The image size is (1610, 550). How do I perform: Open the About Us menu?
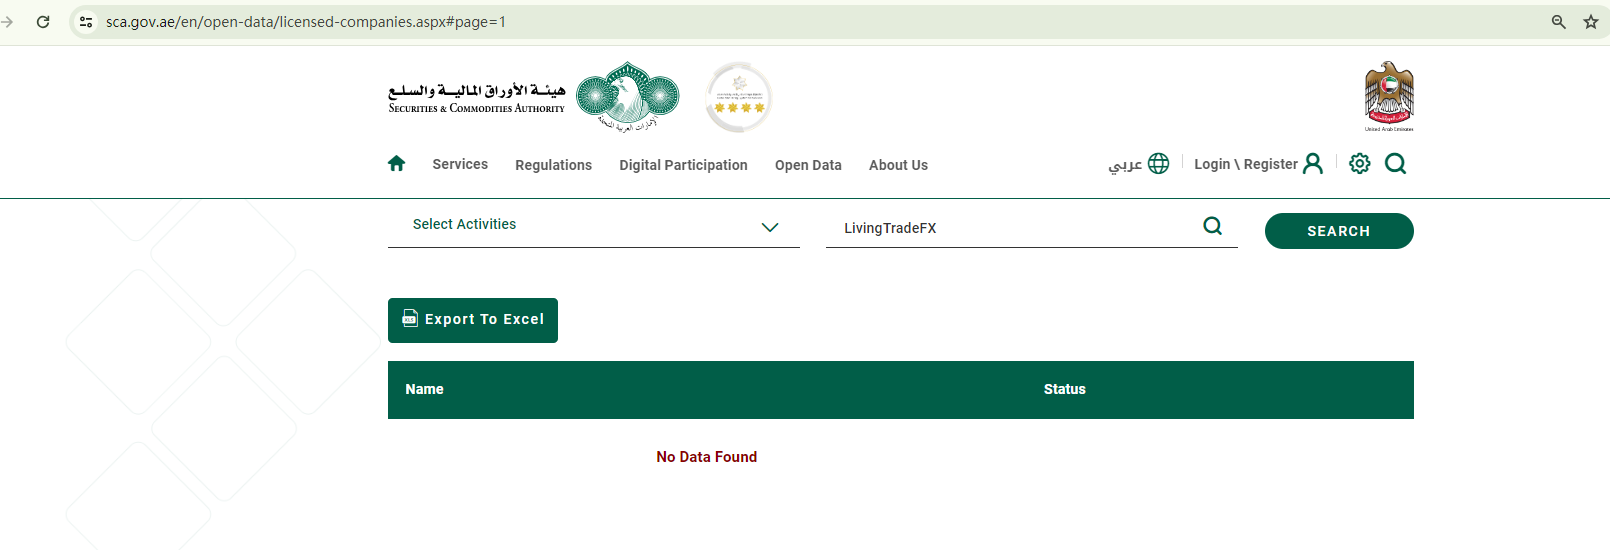click(x=898, y=165)
